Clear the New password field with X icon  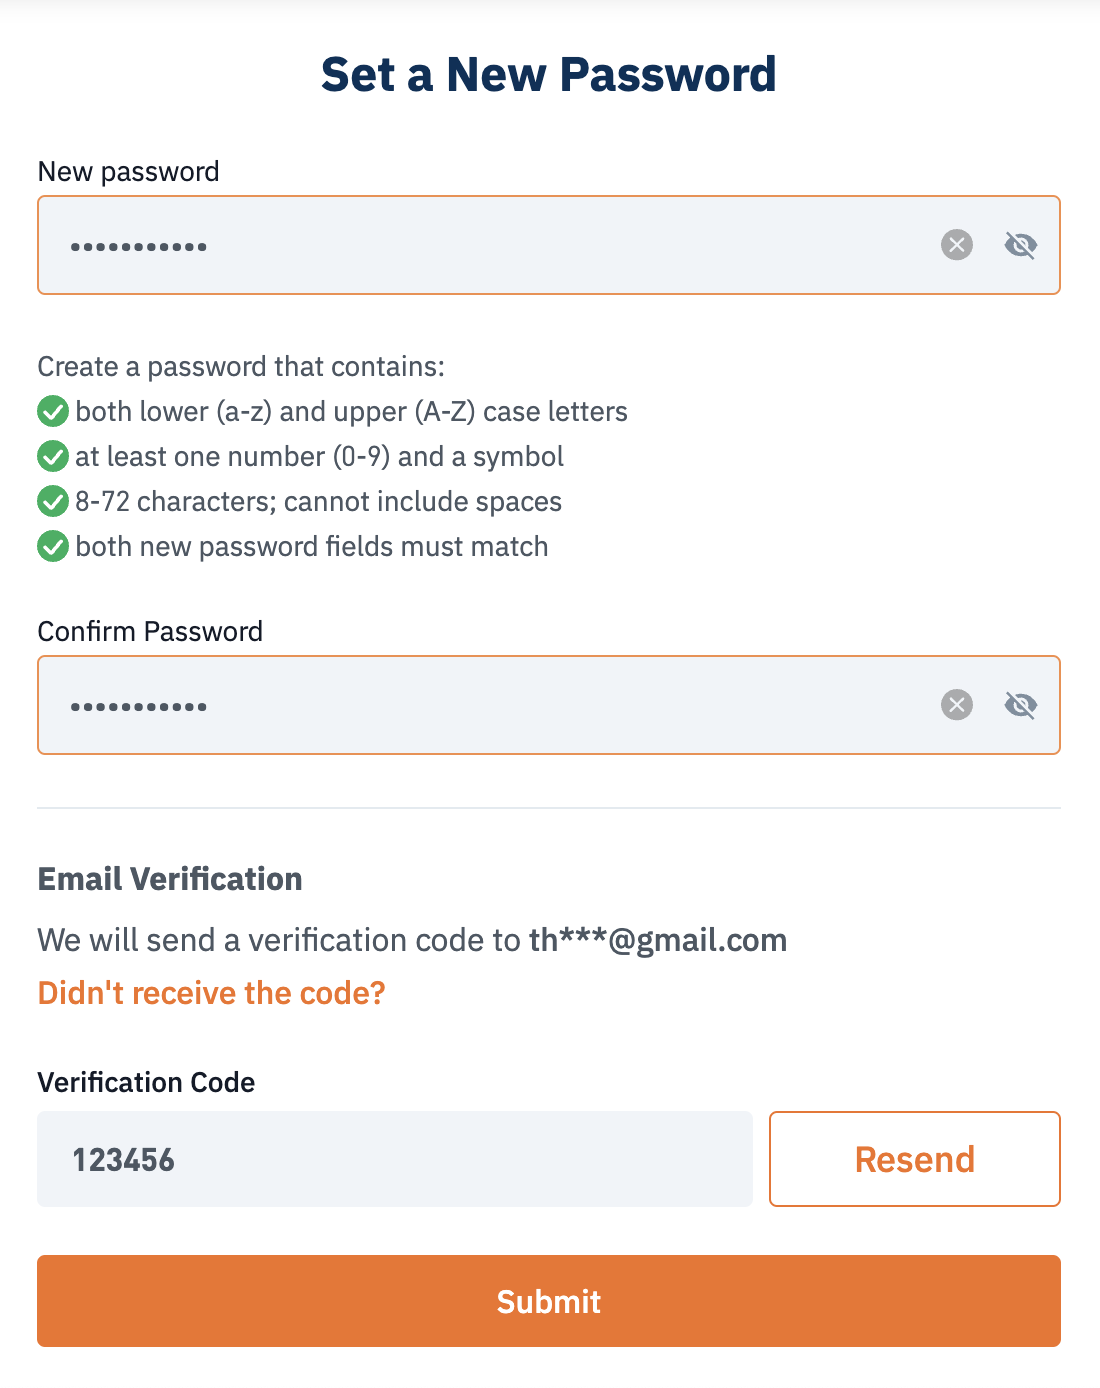click(957, 245)
